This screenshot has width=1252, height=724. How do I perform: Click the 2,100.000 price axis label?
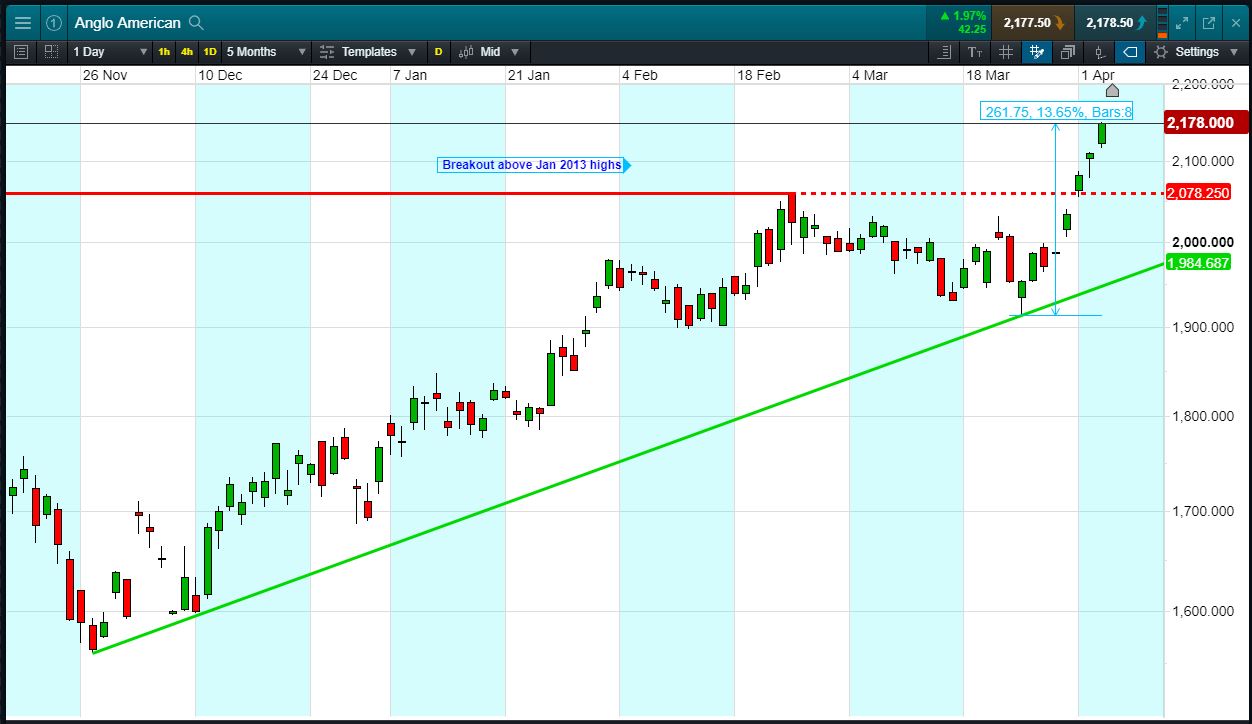(1203, 161)
